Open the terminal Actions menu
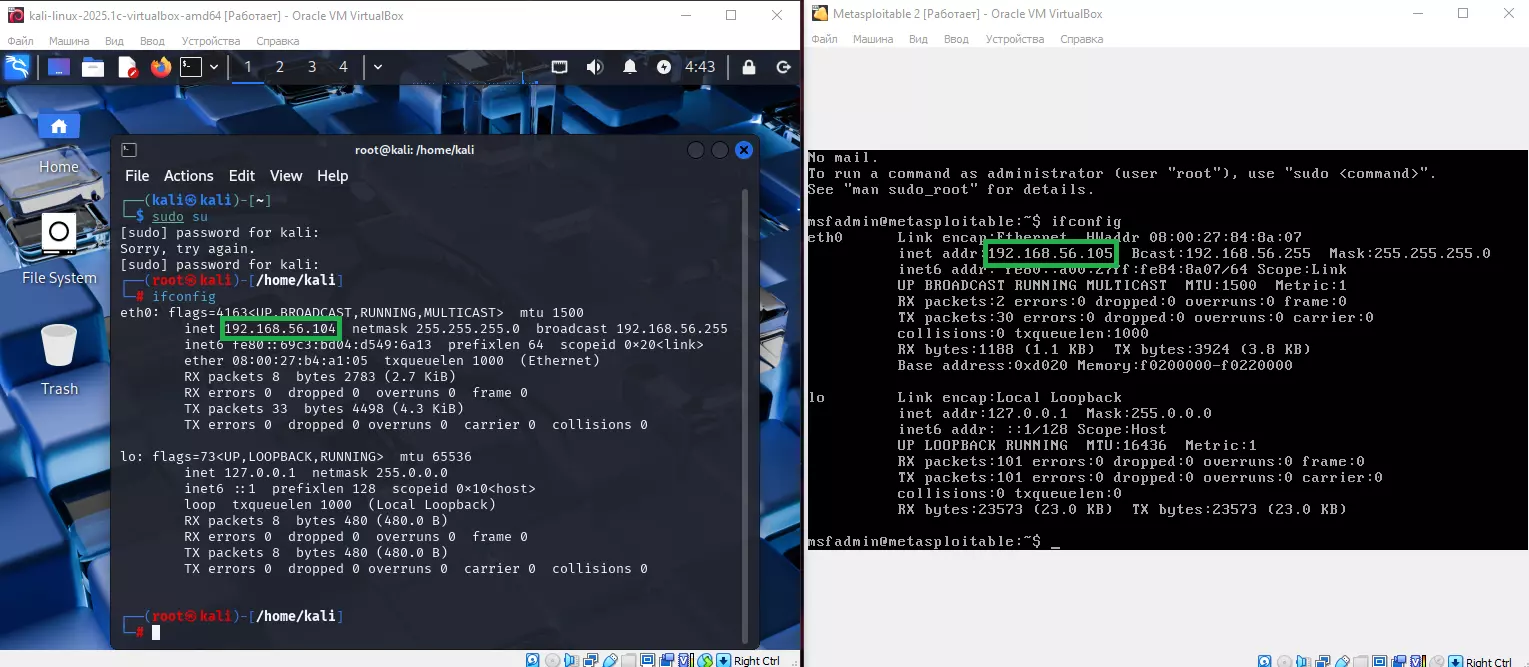This screenshot has width=1529, height=667. point(189,176)
